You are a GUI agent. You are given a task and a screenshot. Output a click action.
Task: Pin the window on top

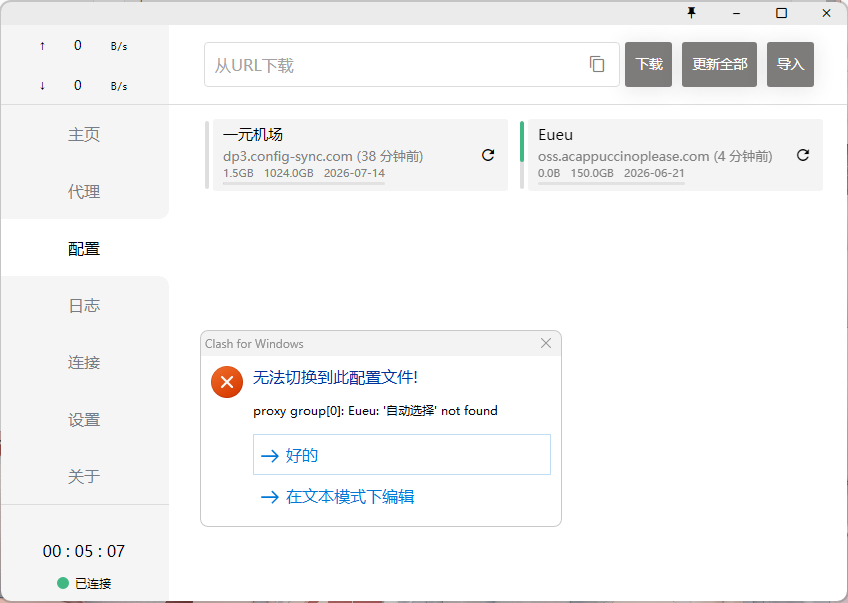691,12
